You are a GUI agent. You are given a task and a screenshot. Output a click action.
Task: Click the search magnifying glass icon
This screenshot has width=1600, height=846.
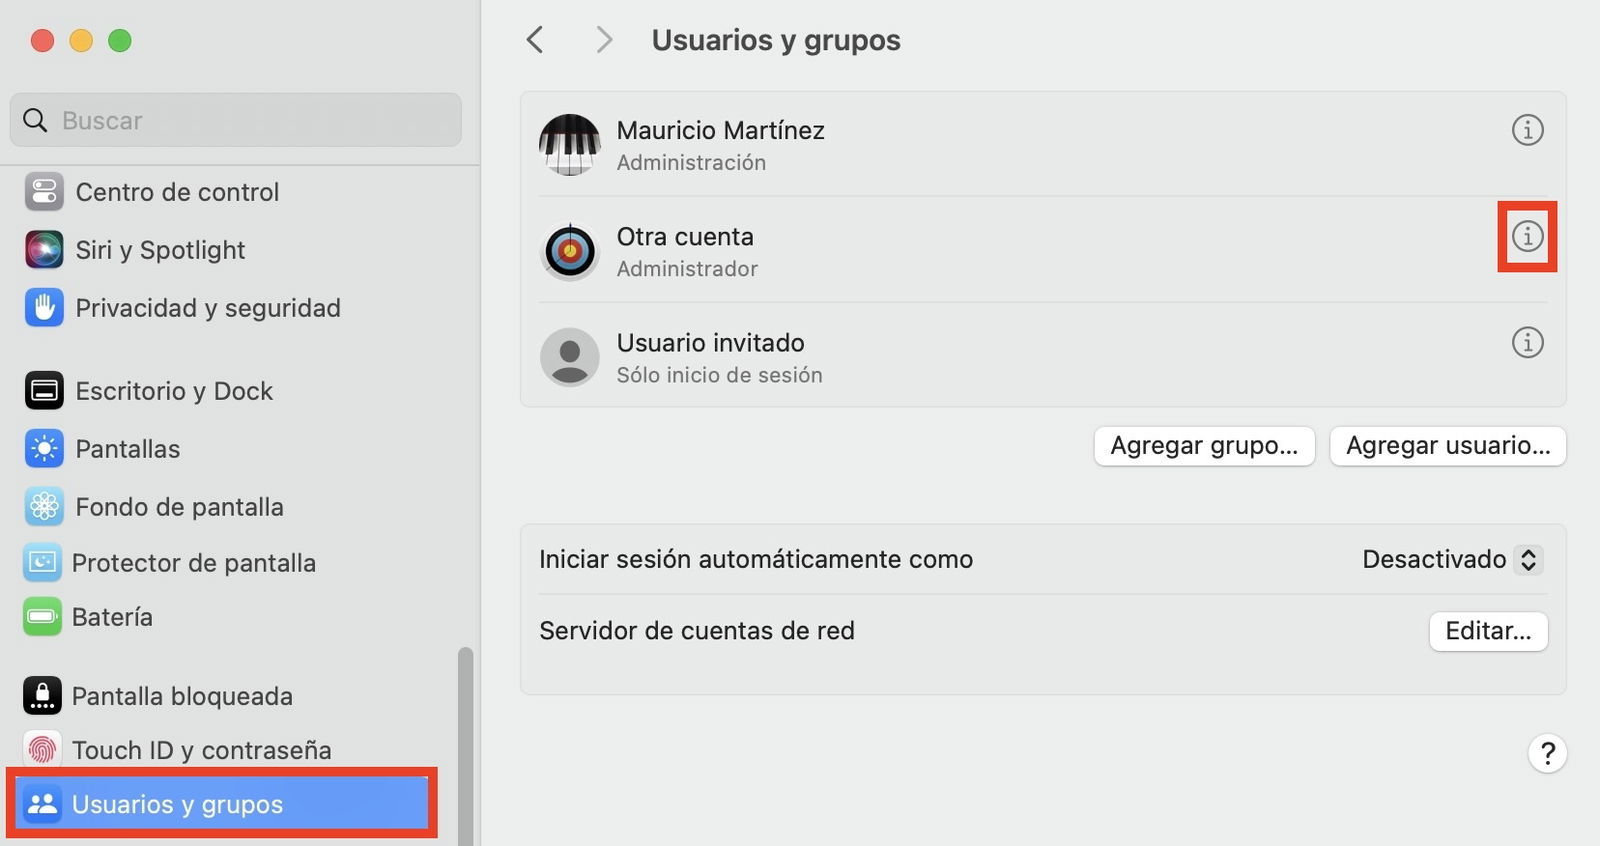point(35,120)
